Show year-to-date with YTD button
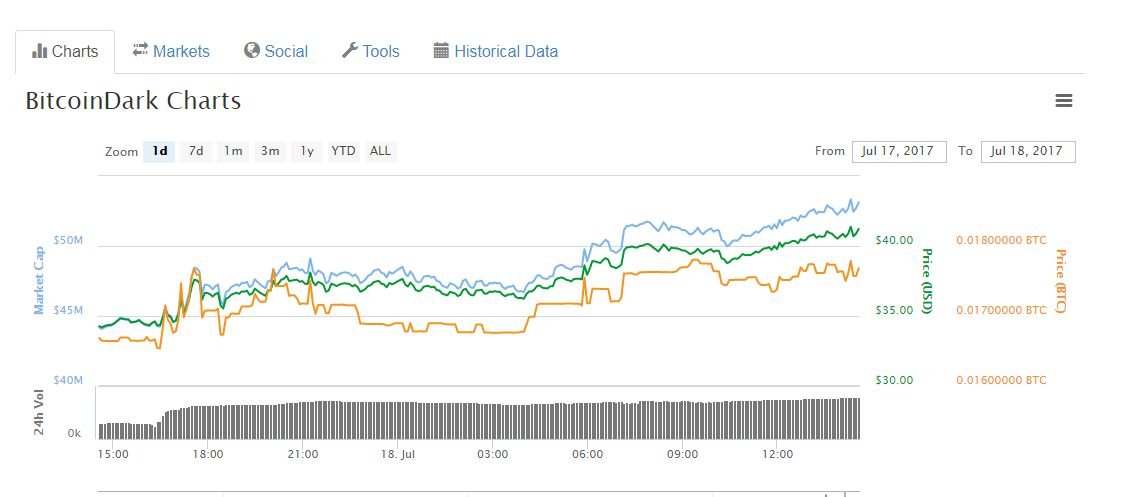 tap(343, 151)
